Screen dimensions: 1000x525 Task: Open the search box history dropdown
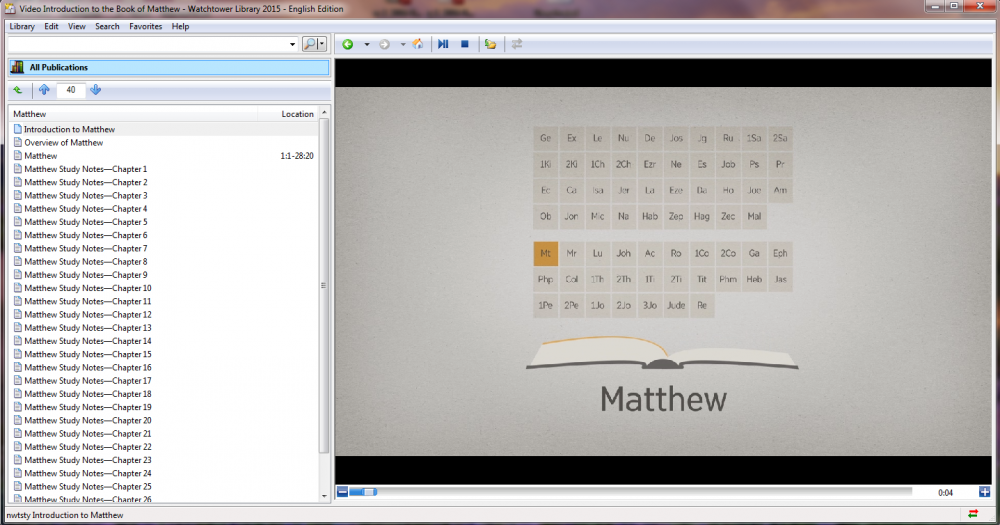292,44
